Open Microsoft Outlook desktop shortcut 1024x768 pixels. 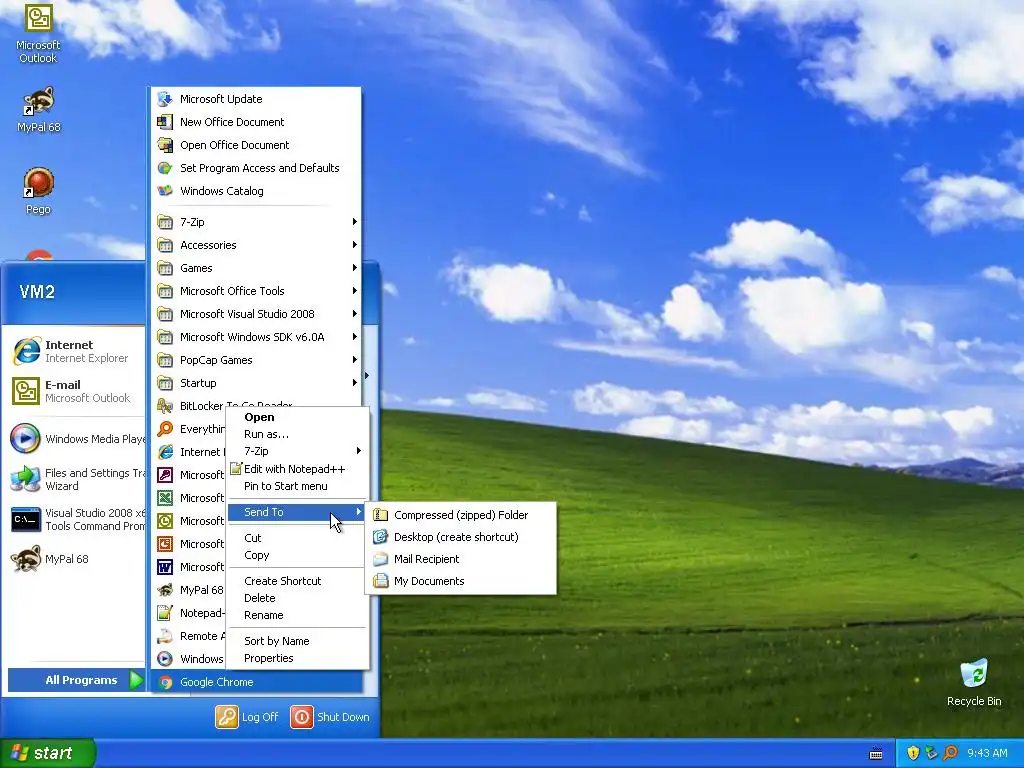coord(38,34)
